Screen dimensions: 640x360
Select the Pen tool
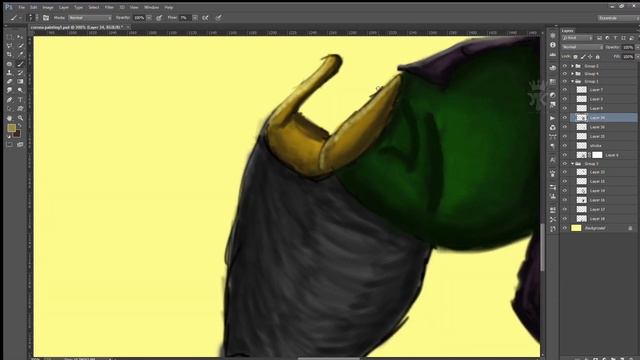[9, 100]
